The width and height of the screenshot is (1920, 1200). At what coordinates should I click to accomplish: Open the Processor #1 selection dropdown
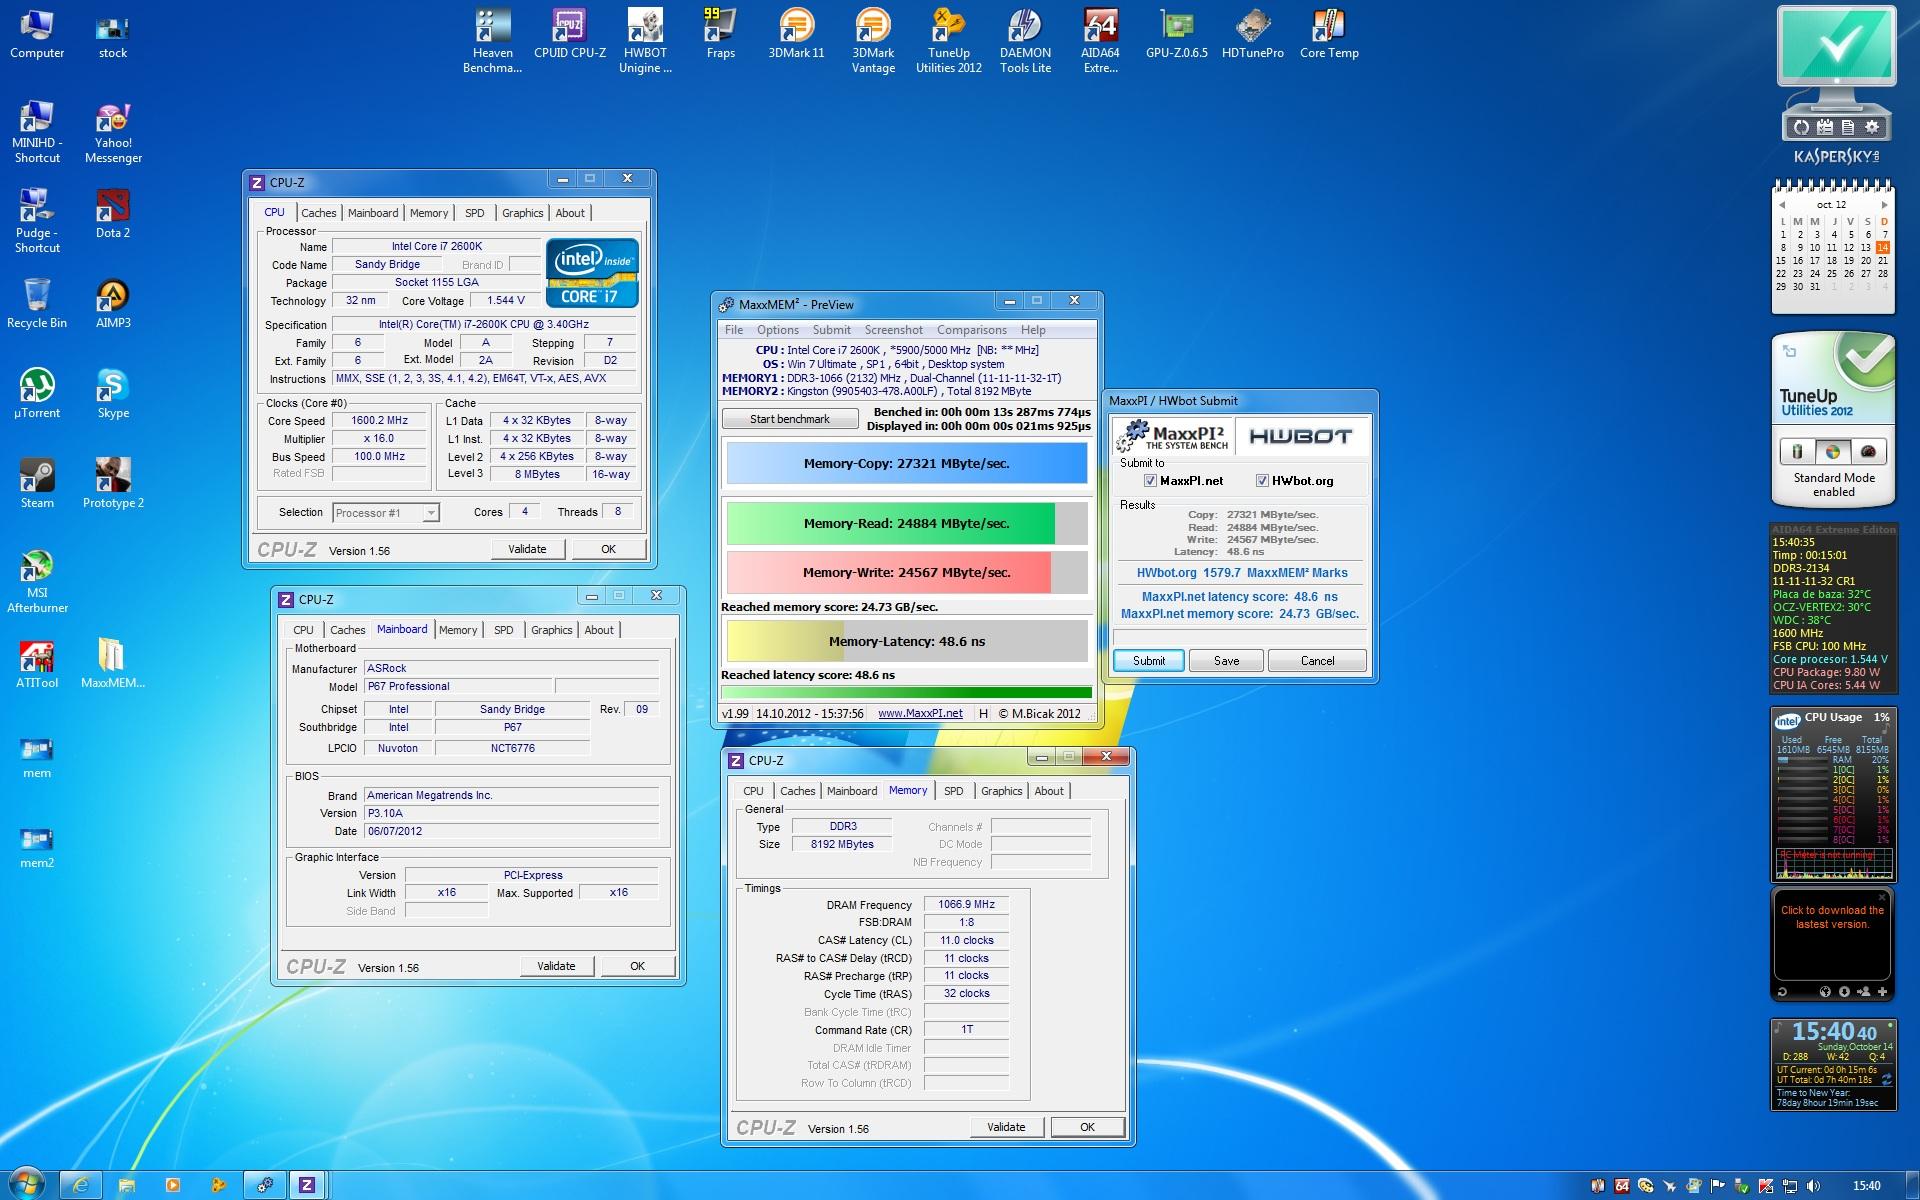385,513
